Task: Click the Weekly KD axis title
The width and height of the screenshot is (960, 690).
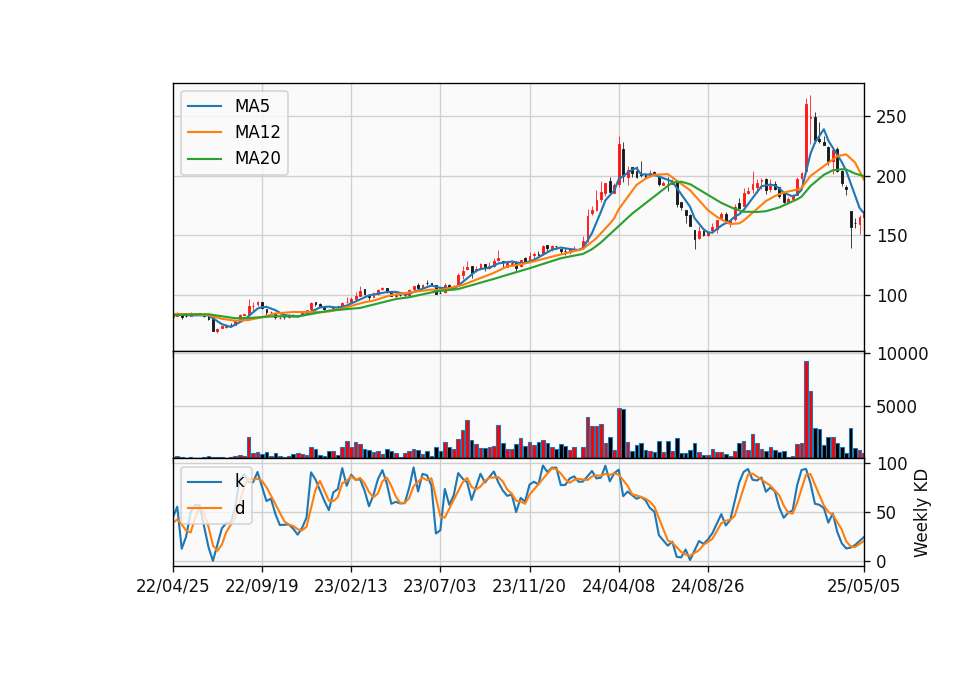Action: tap(921, 514)
